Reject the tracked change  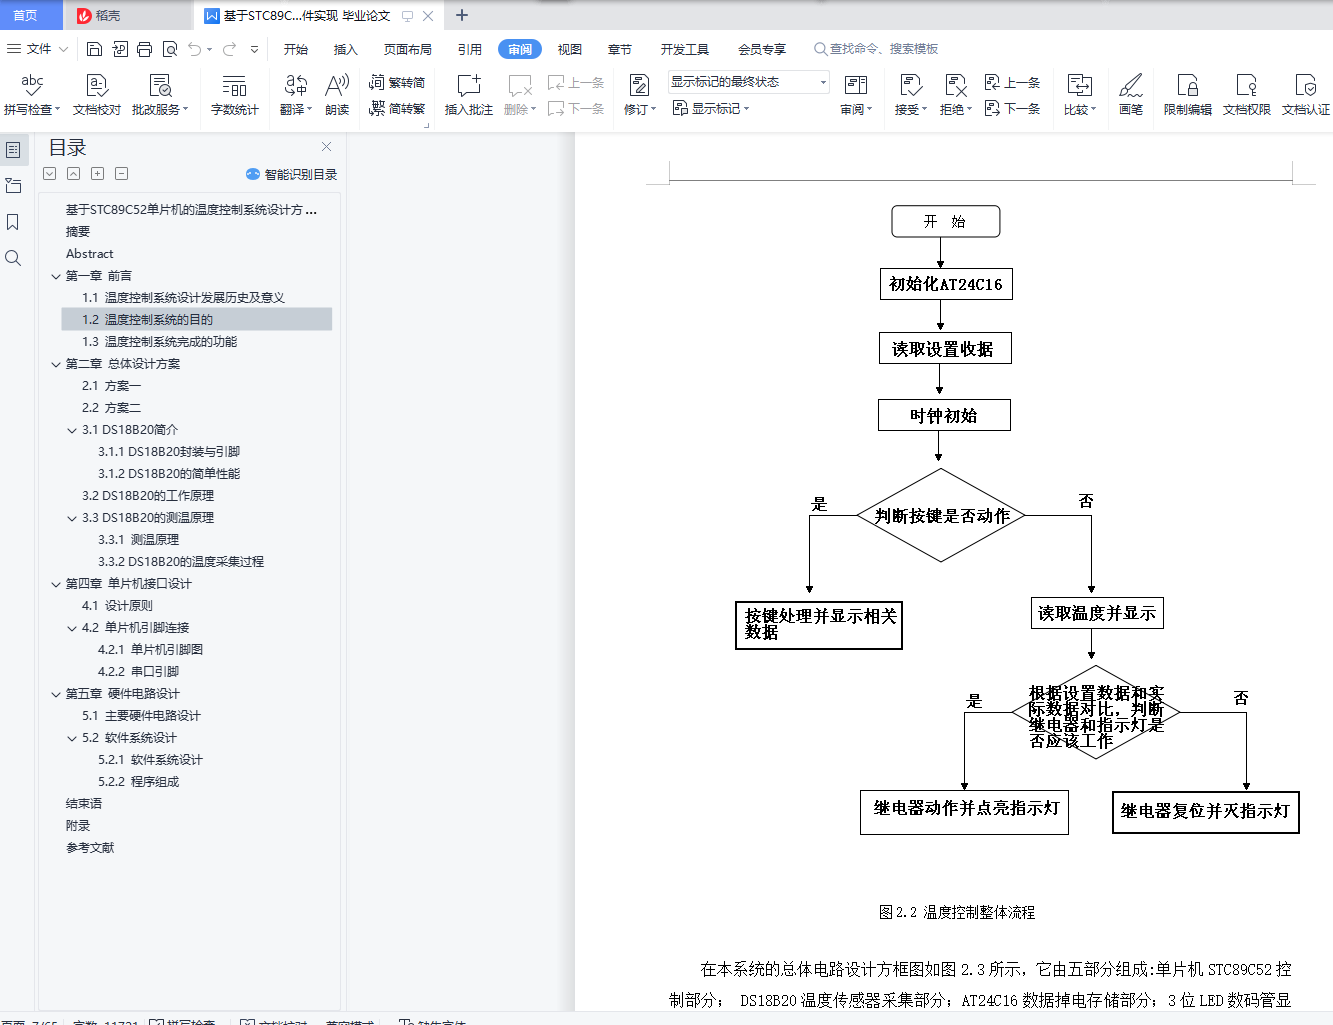click(956, 94)
